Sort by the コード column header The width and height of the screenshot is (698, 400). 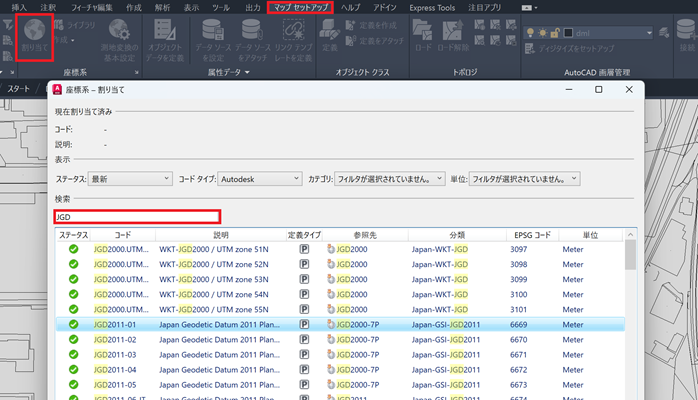[123, 235]
